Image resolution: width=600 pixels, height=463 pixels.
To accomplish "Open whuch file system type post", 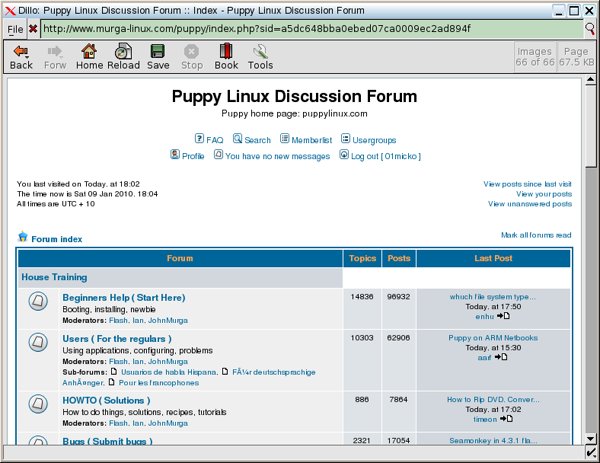I will coord(493,297).
